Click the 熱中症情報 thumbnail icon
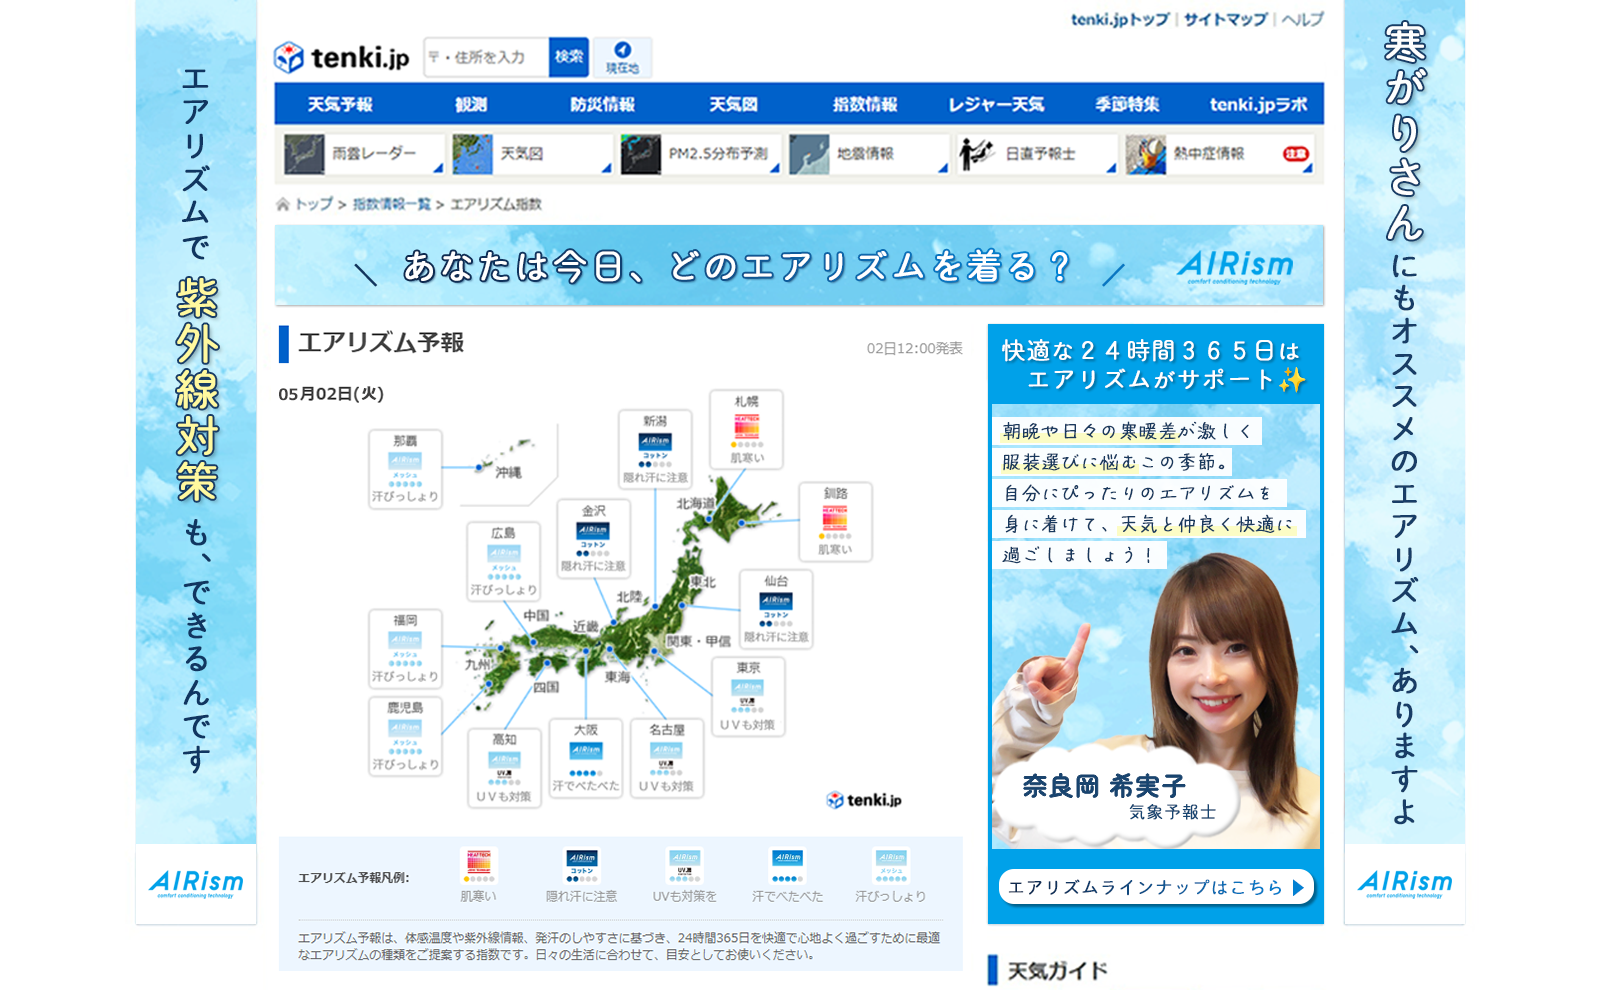1600x990 pixels. pos(1146,154)
